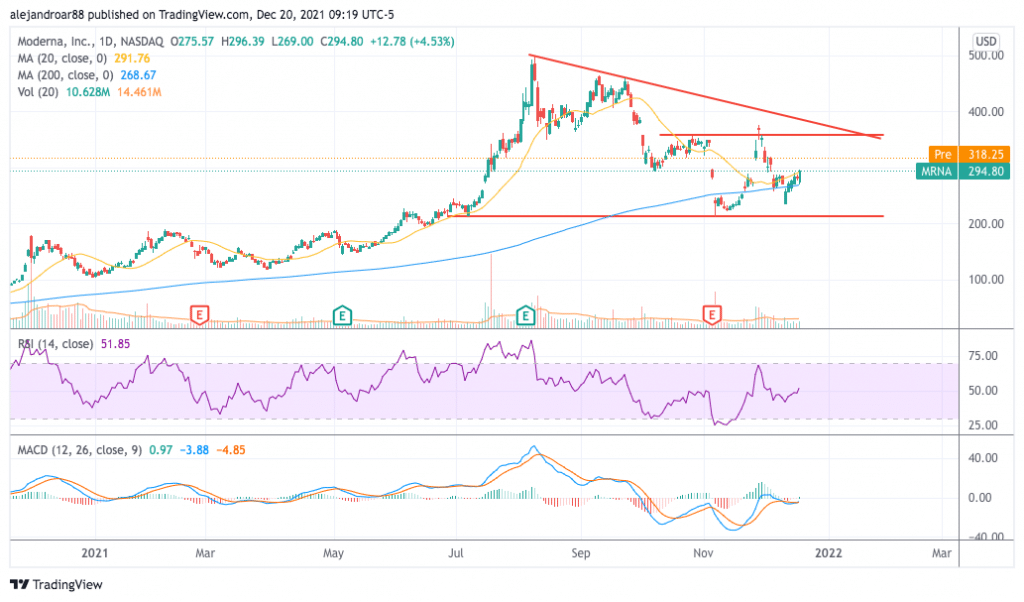
Task: Click the MACD line value -3.88
Action: tap(194, 450)
